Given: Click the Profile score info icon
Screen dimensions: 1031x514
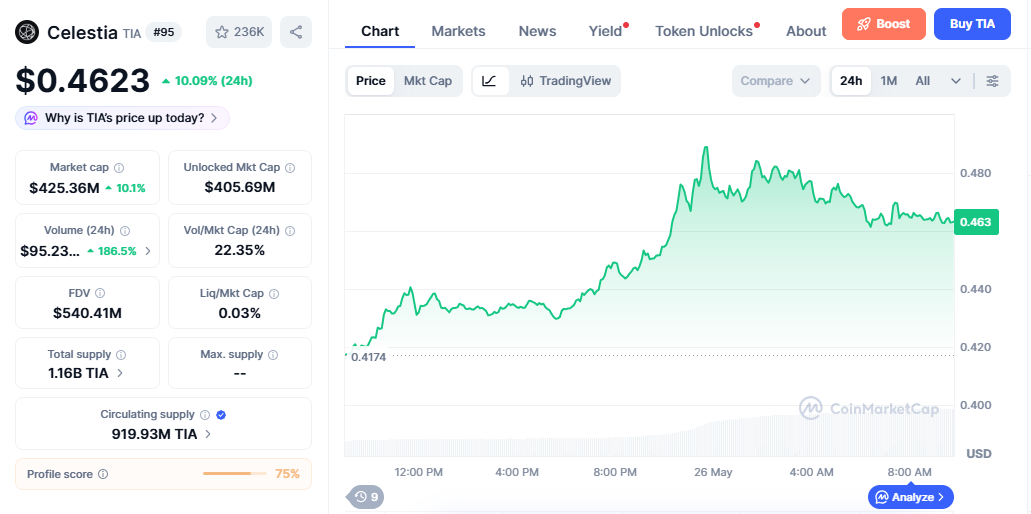Looking at the screenshot, I should point(103,474).
